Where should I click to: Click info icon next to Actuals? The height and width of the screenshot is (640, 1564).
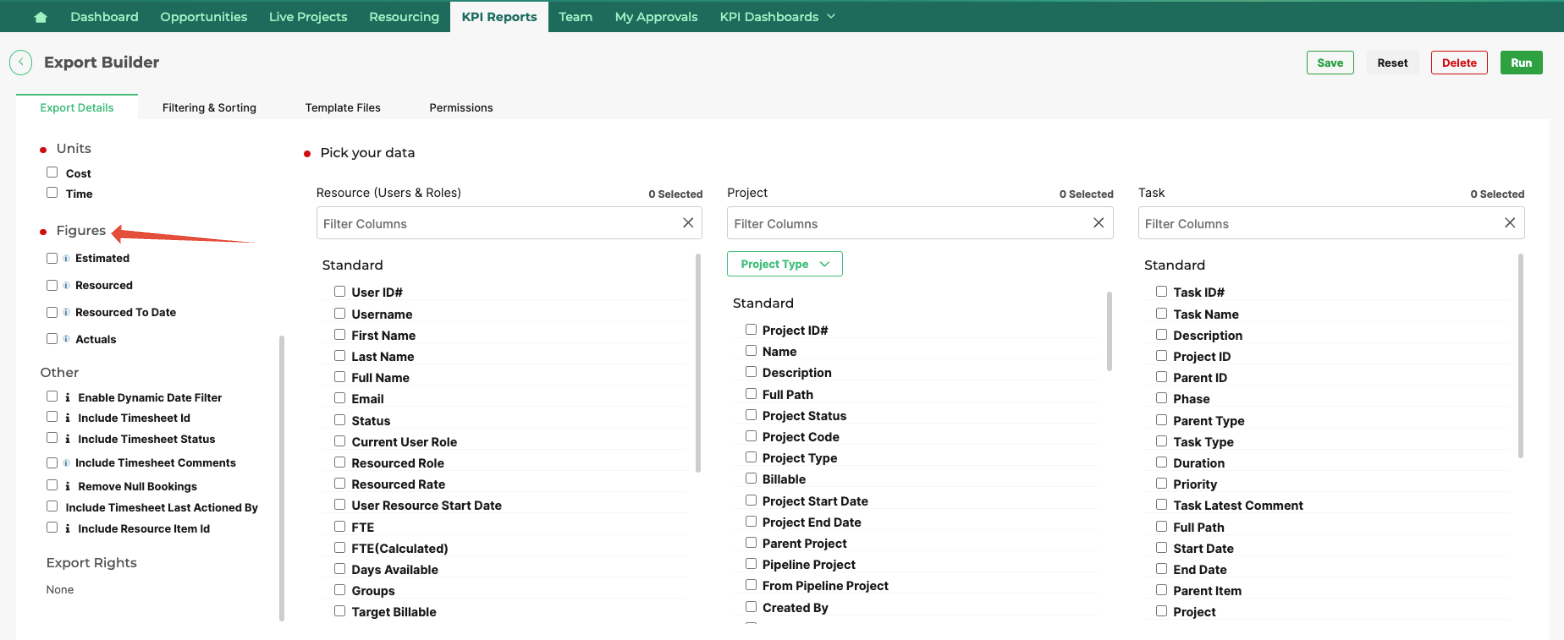[66, 339]
